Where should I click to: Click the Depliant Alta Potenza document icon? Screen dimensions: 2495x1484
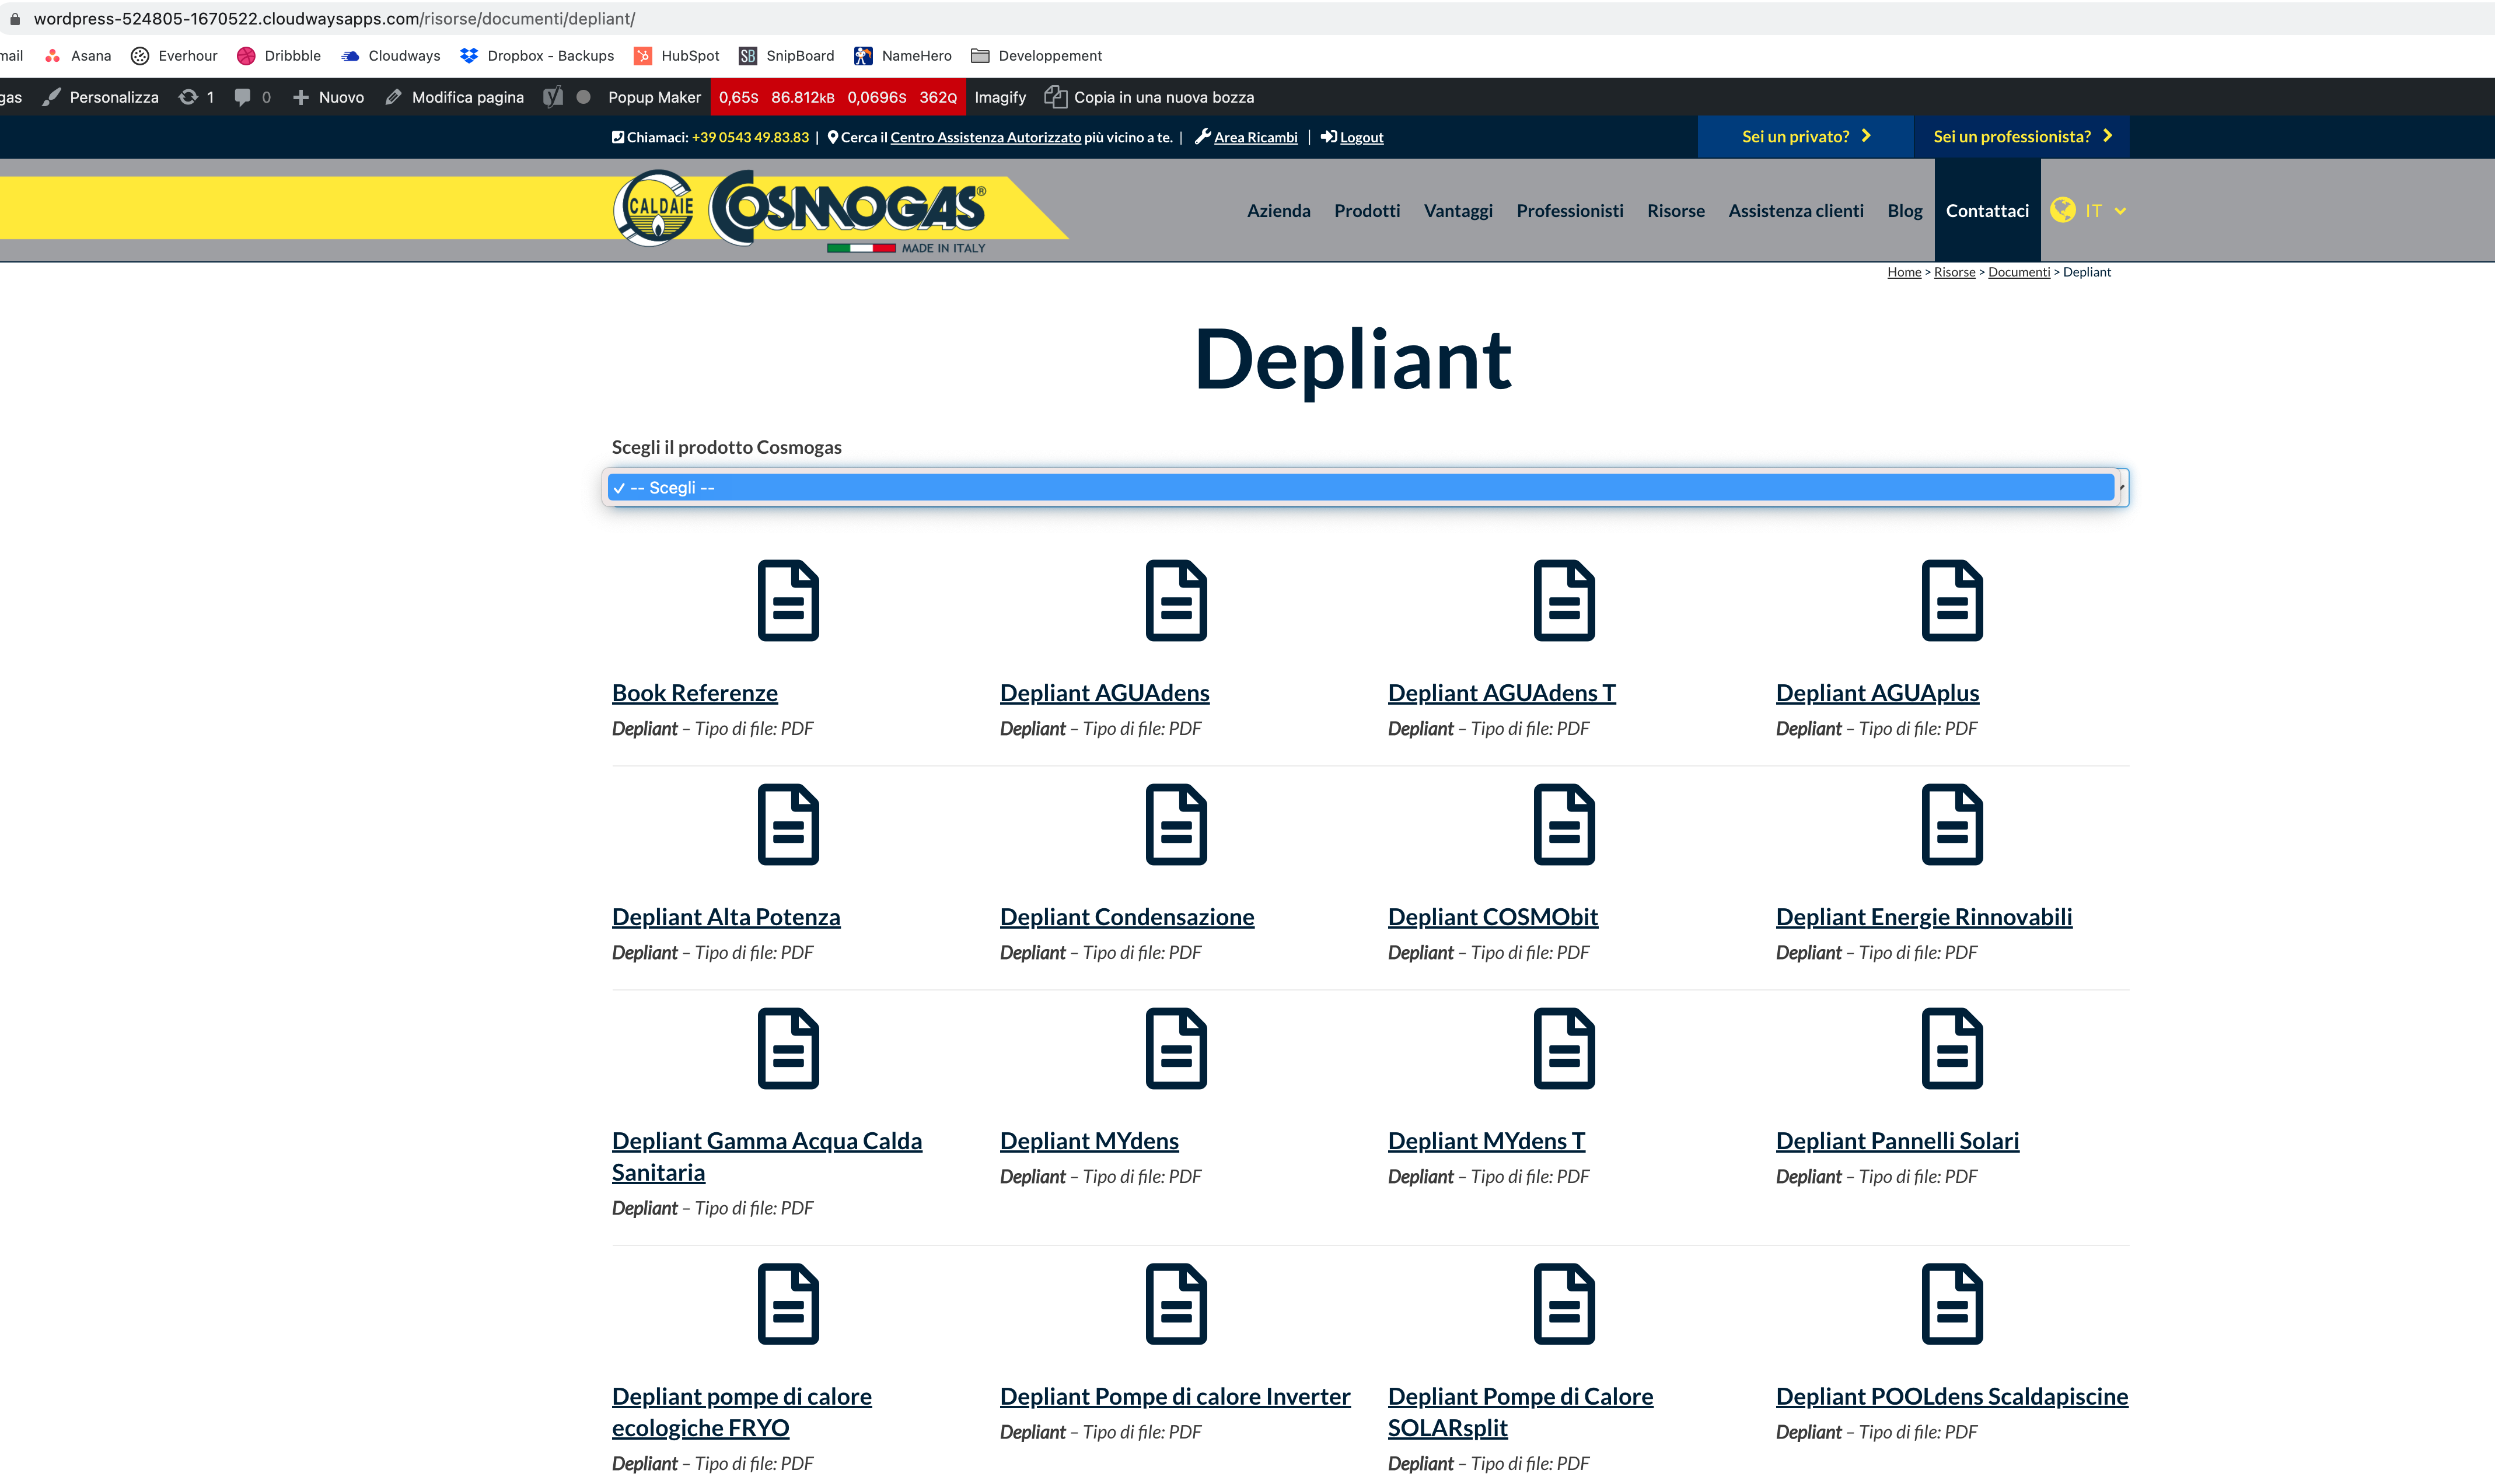(788, 824)
